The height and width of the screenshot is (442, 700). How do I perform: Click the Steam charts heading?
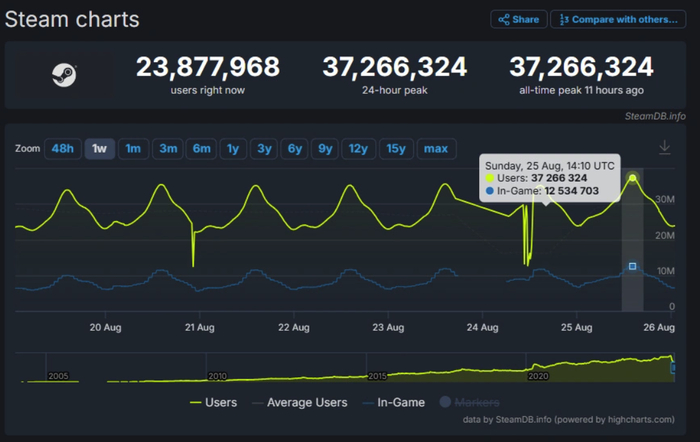[72, 19]
